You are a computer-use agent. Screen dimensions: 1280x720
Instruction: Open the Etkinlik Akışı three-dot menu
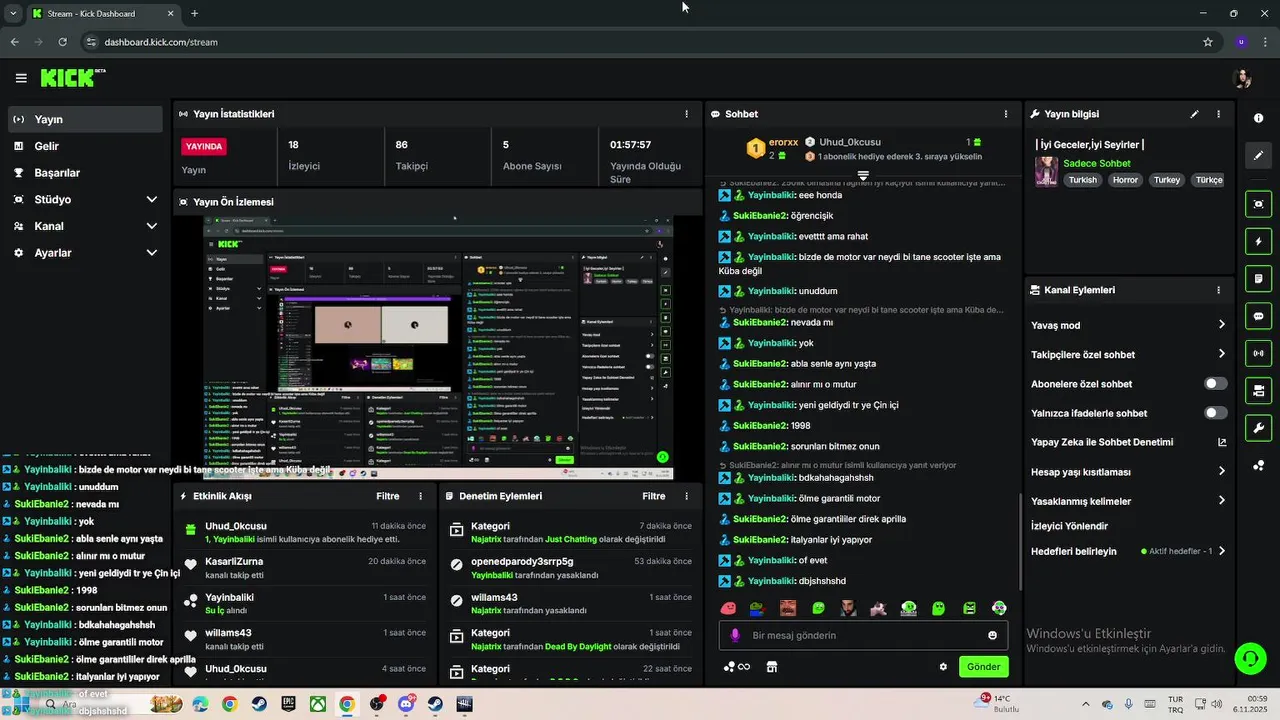click(420, 496)
